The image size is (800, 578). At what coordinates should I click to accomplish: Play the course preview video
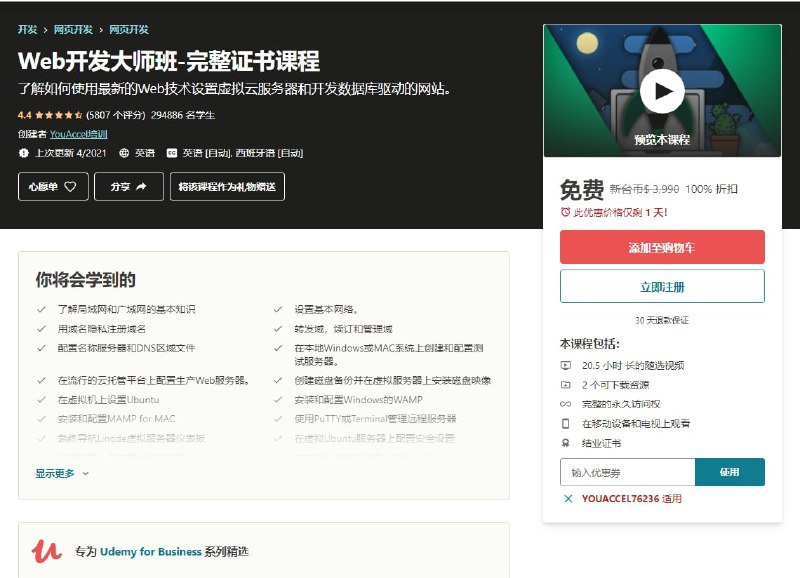click(662, 91)
